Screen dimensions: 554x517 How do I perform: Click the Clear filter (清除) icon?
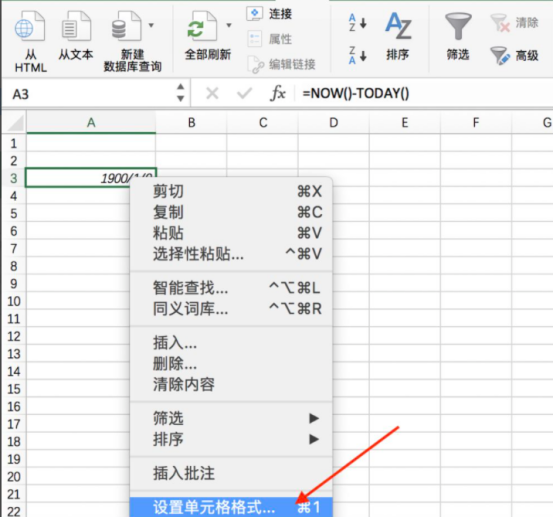[x=514, y=23]
